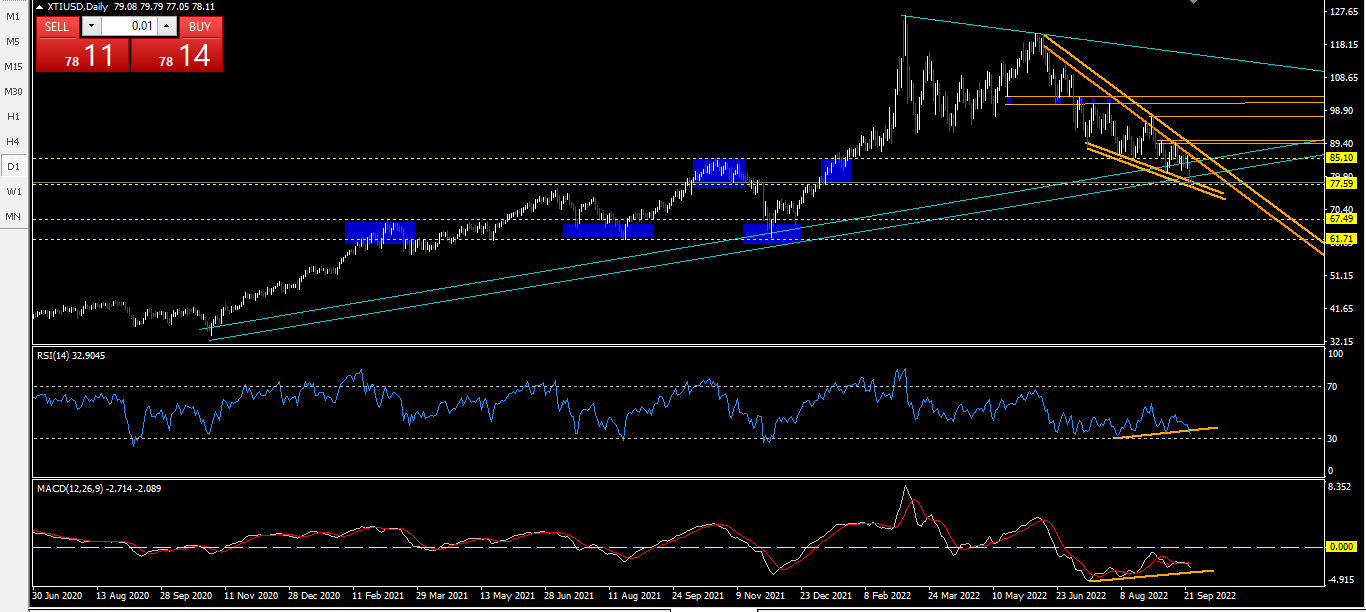1366x612 pixels.
Task: Switch to M15 timeframe
Action: 13,67
